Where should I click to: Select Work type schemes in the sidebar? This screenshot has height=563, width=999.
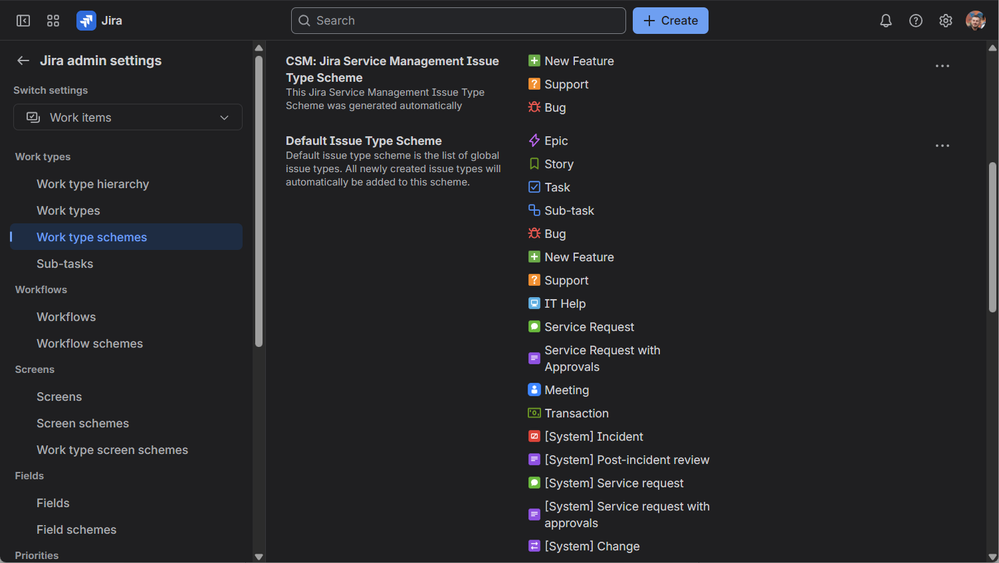[126, 237]
